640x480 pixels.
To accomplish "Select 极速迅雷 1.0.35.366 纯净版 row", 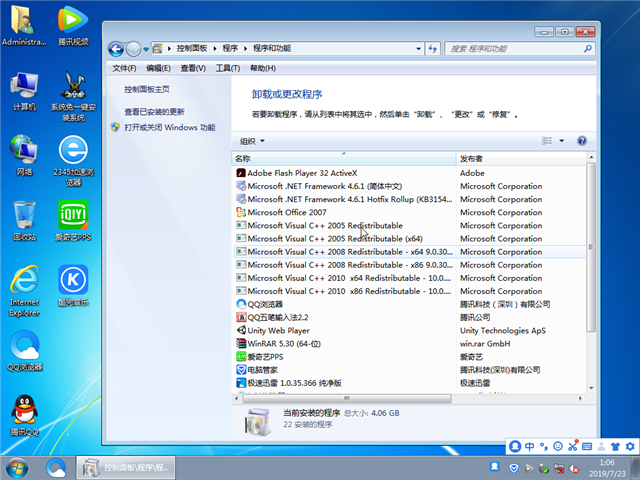I will [409, 383].
